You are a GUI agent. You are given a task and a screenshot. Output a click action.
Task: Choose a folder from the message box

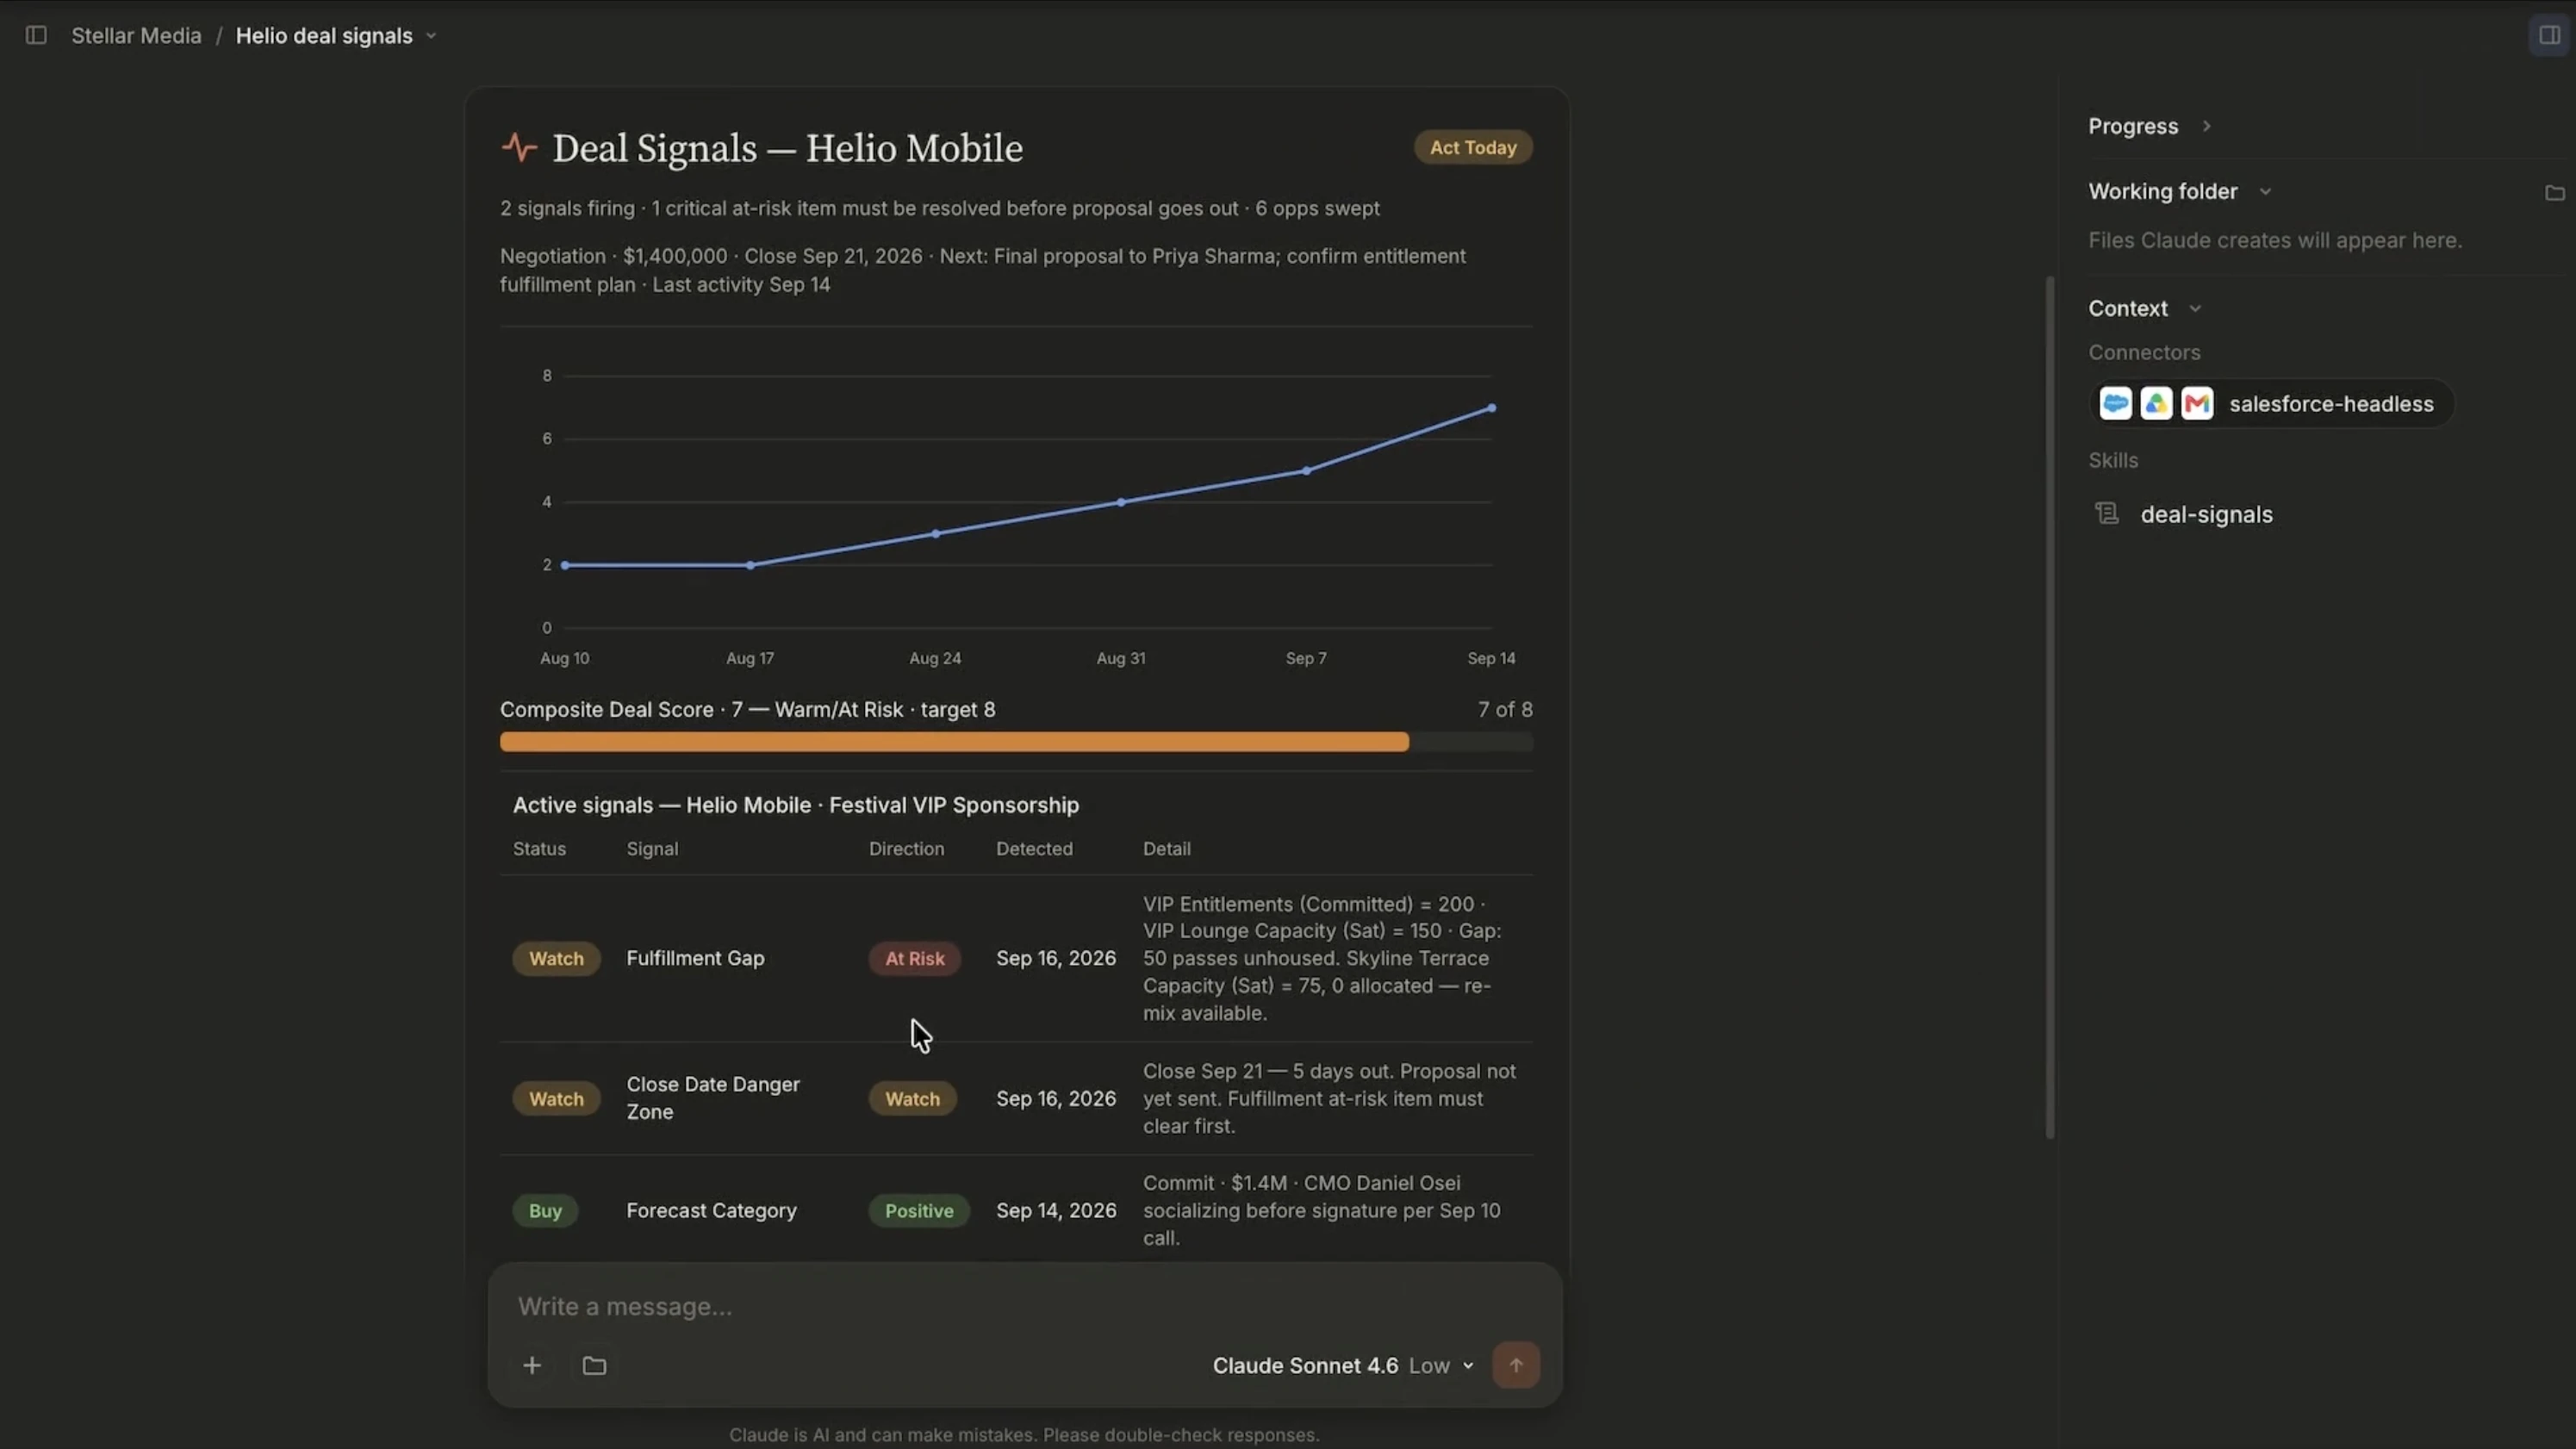[x=594, y=1366]
